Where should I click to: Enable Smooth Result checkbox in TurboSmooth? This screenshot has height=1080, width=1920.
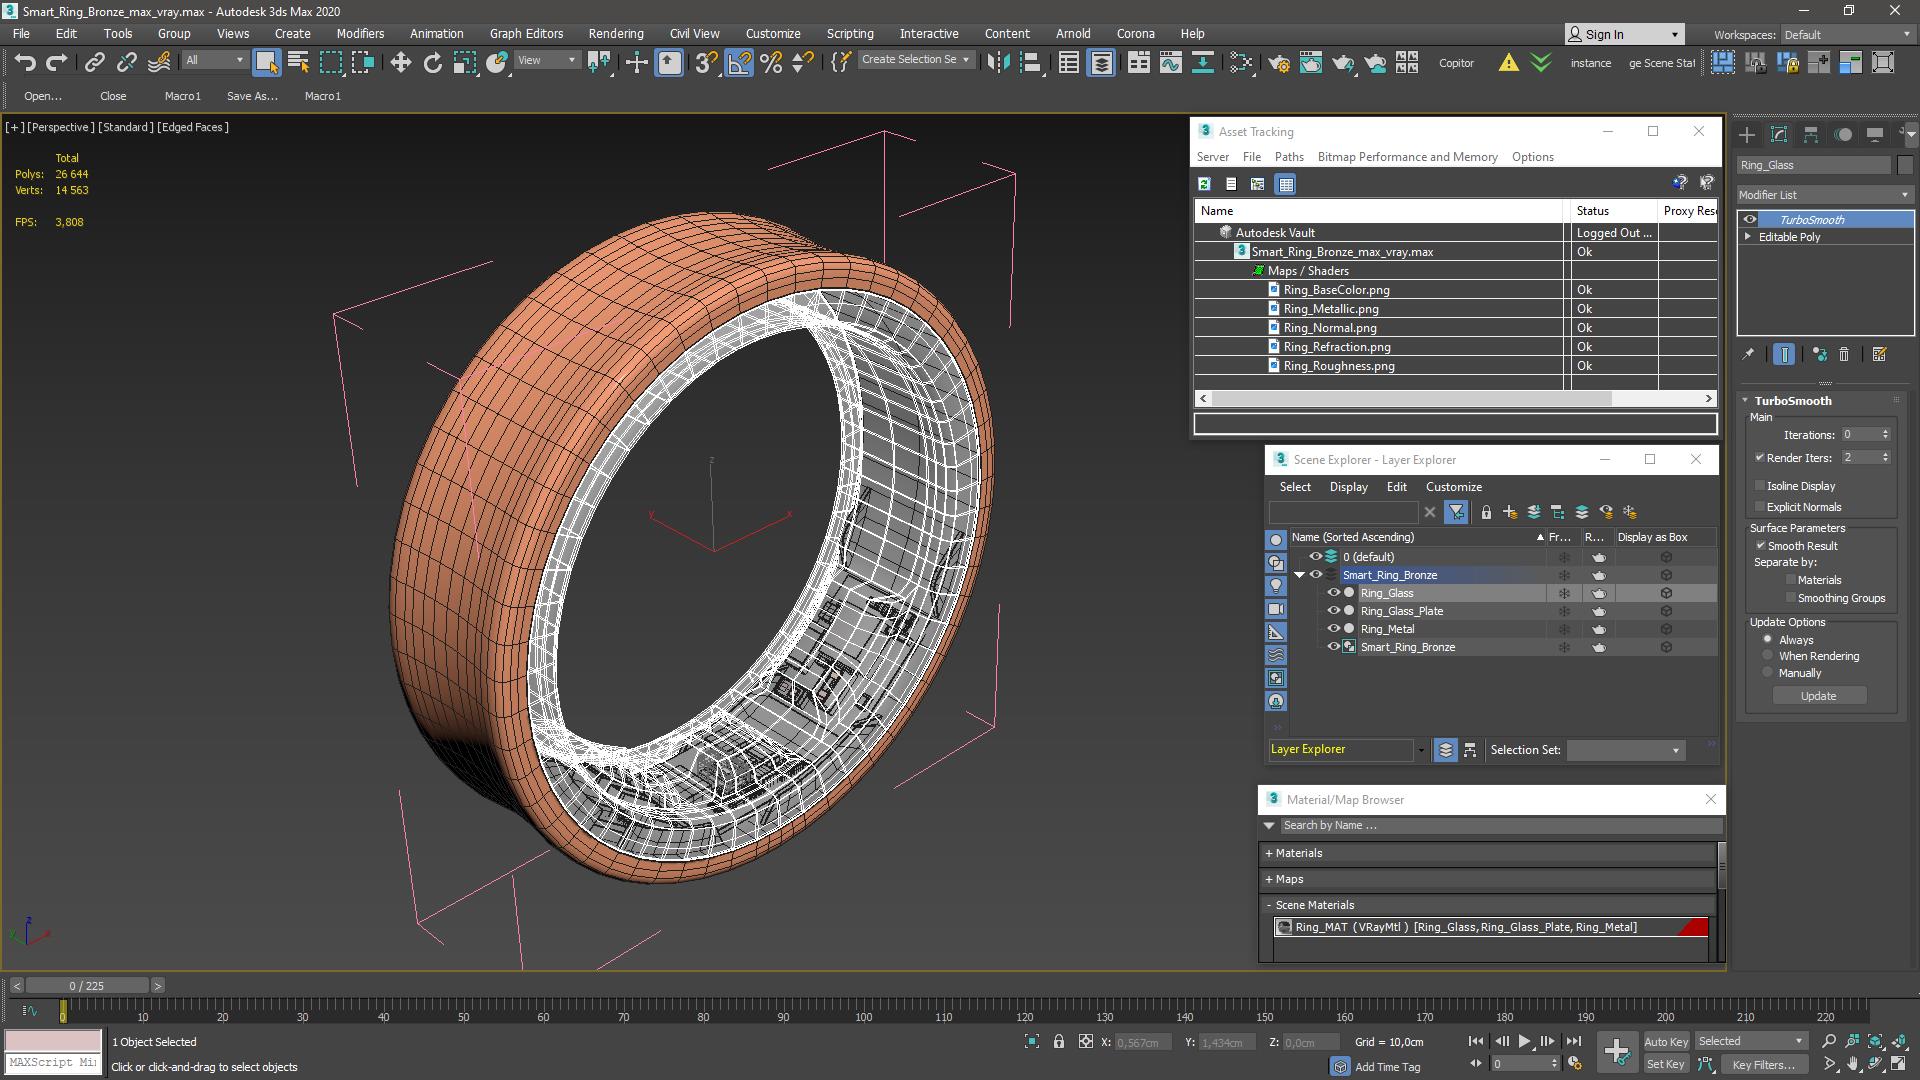coord(1759,545)
